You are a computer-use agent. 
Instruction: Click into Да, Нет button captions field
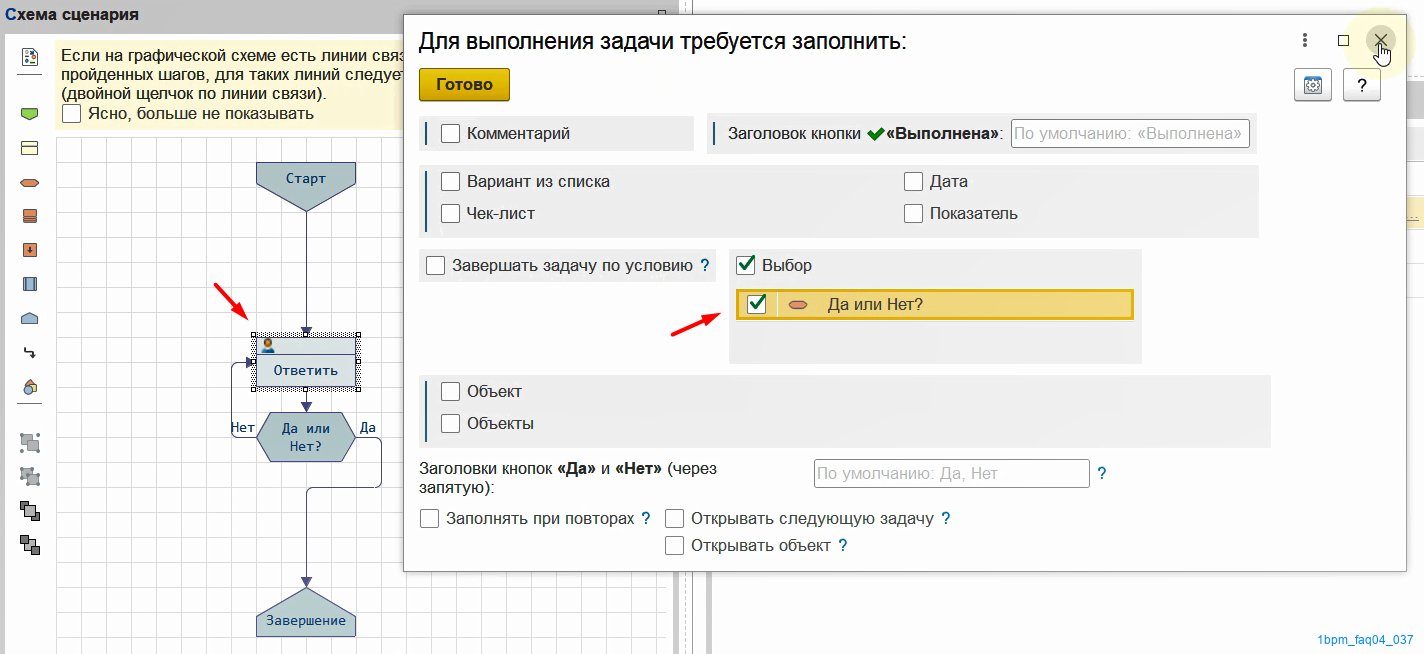pos(951,473)
